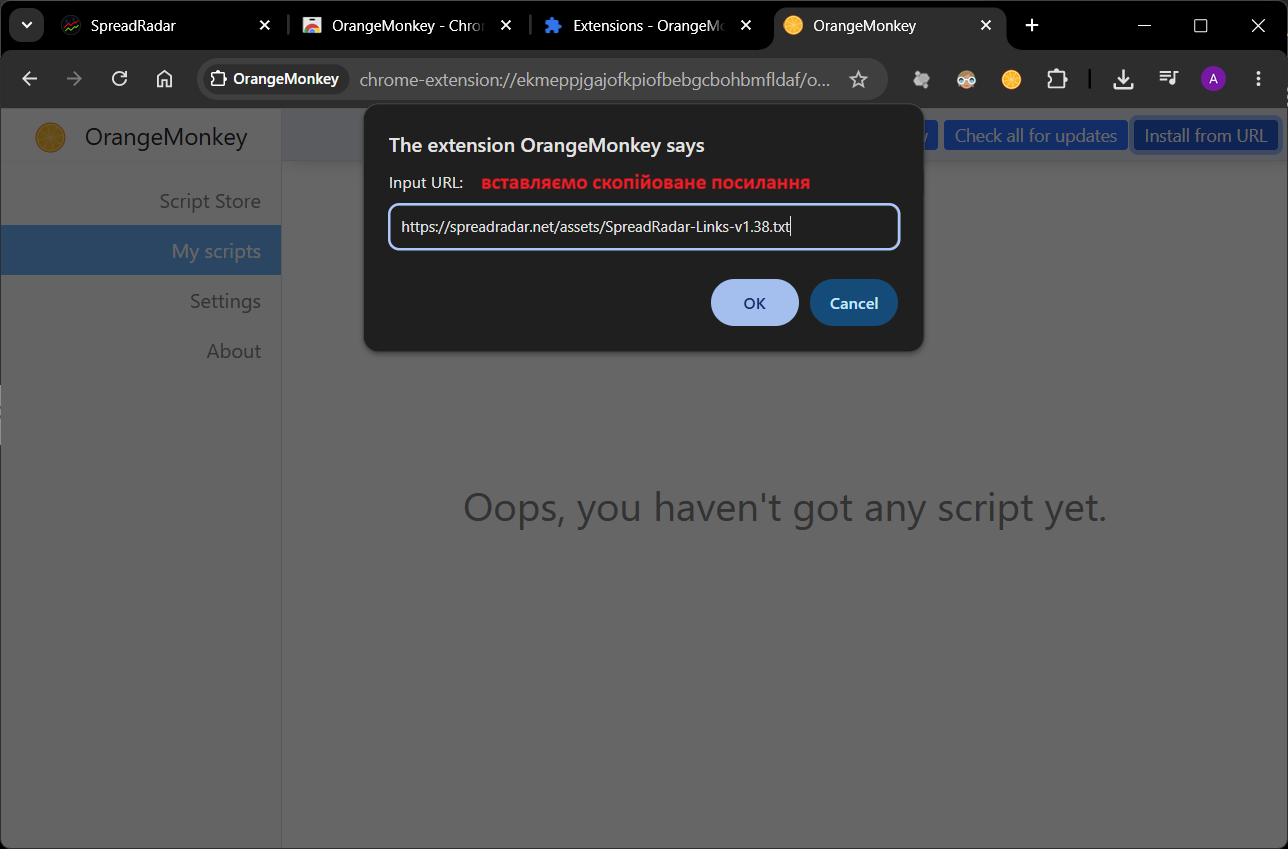Viewport: 1288px width, 849px height.
Task: Click the OrangeMonkey orange extension icon
Action: coord(1011,79)
